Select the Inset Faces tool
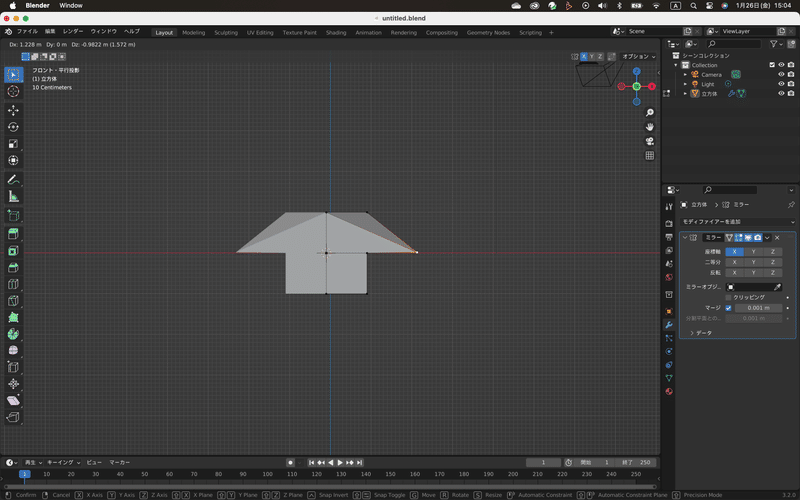This screenshot has width=800, height=500. coord(13,251)
